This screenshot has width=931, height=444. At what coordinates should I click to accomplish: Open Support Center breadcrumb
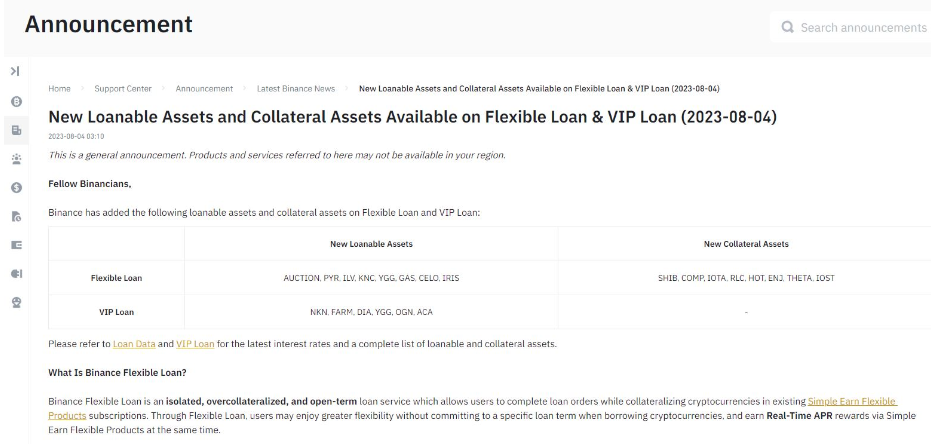point(123,89)
